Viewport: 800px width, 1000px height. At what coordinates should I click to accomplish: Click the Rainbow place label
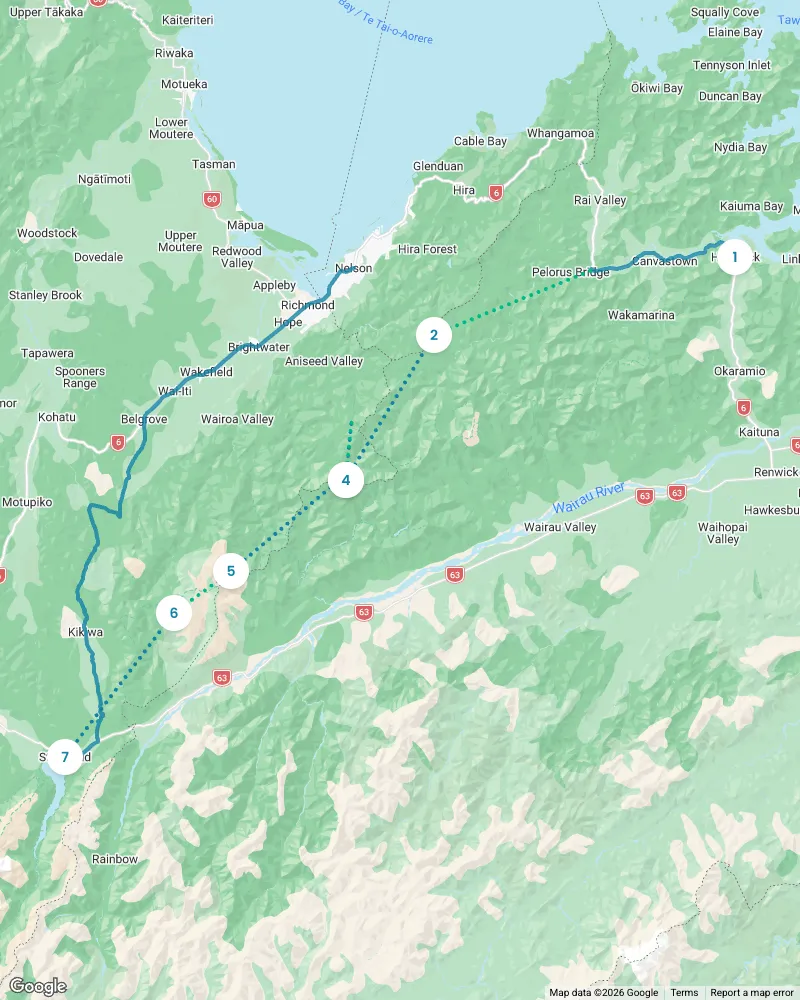(115, 859)
